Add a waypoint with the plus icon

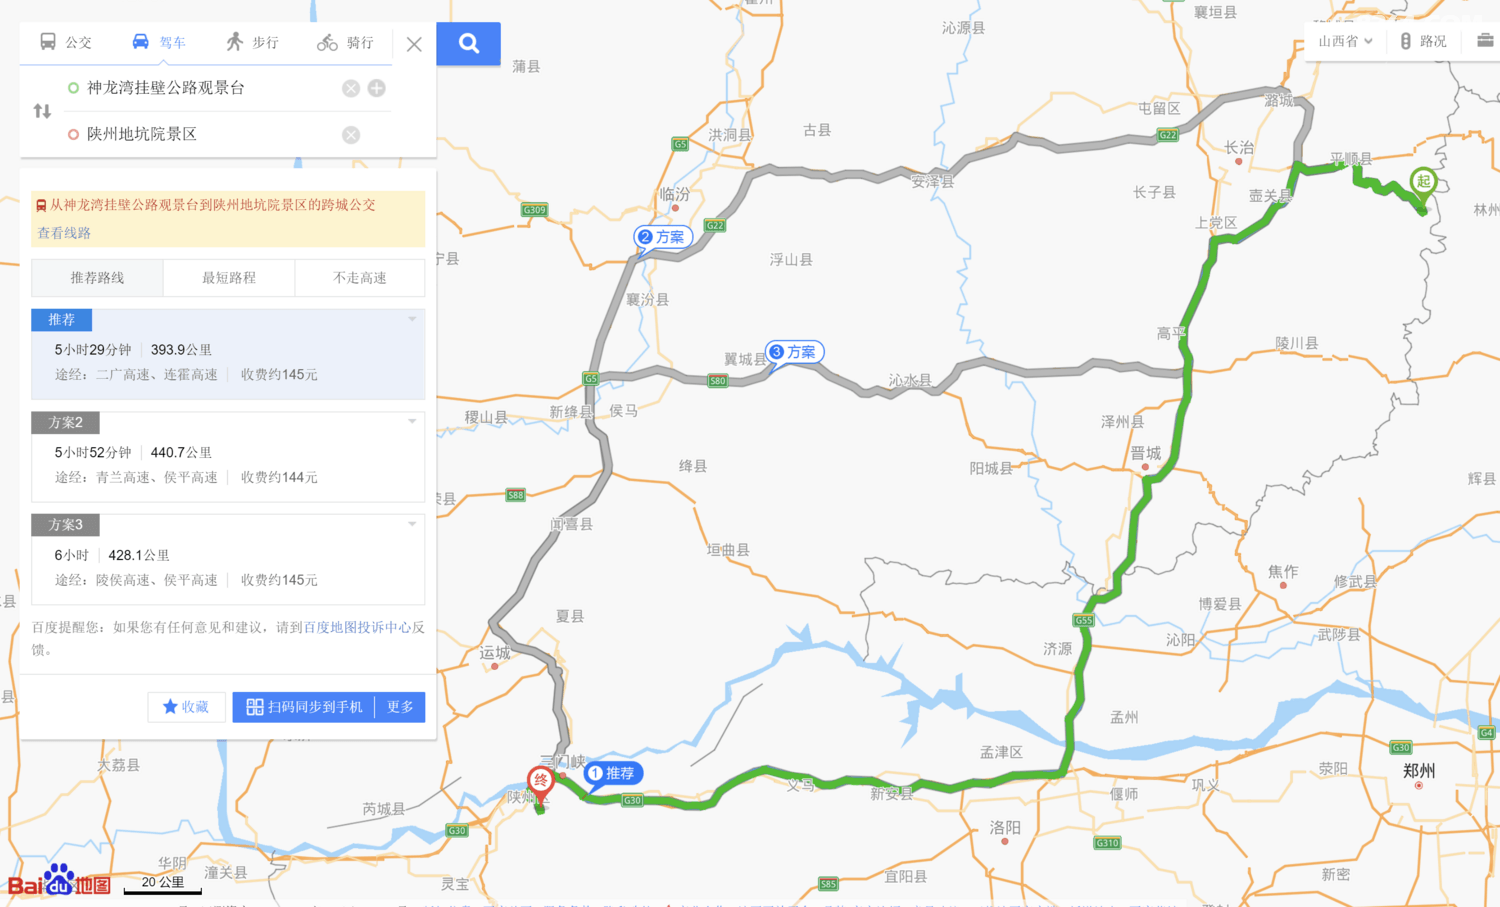pyautogui.click(x=377, y=88)
